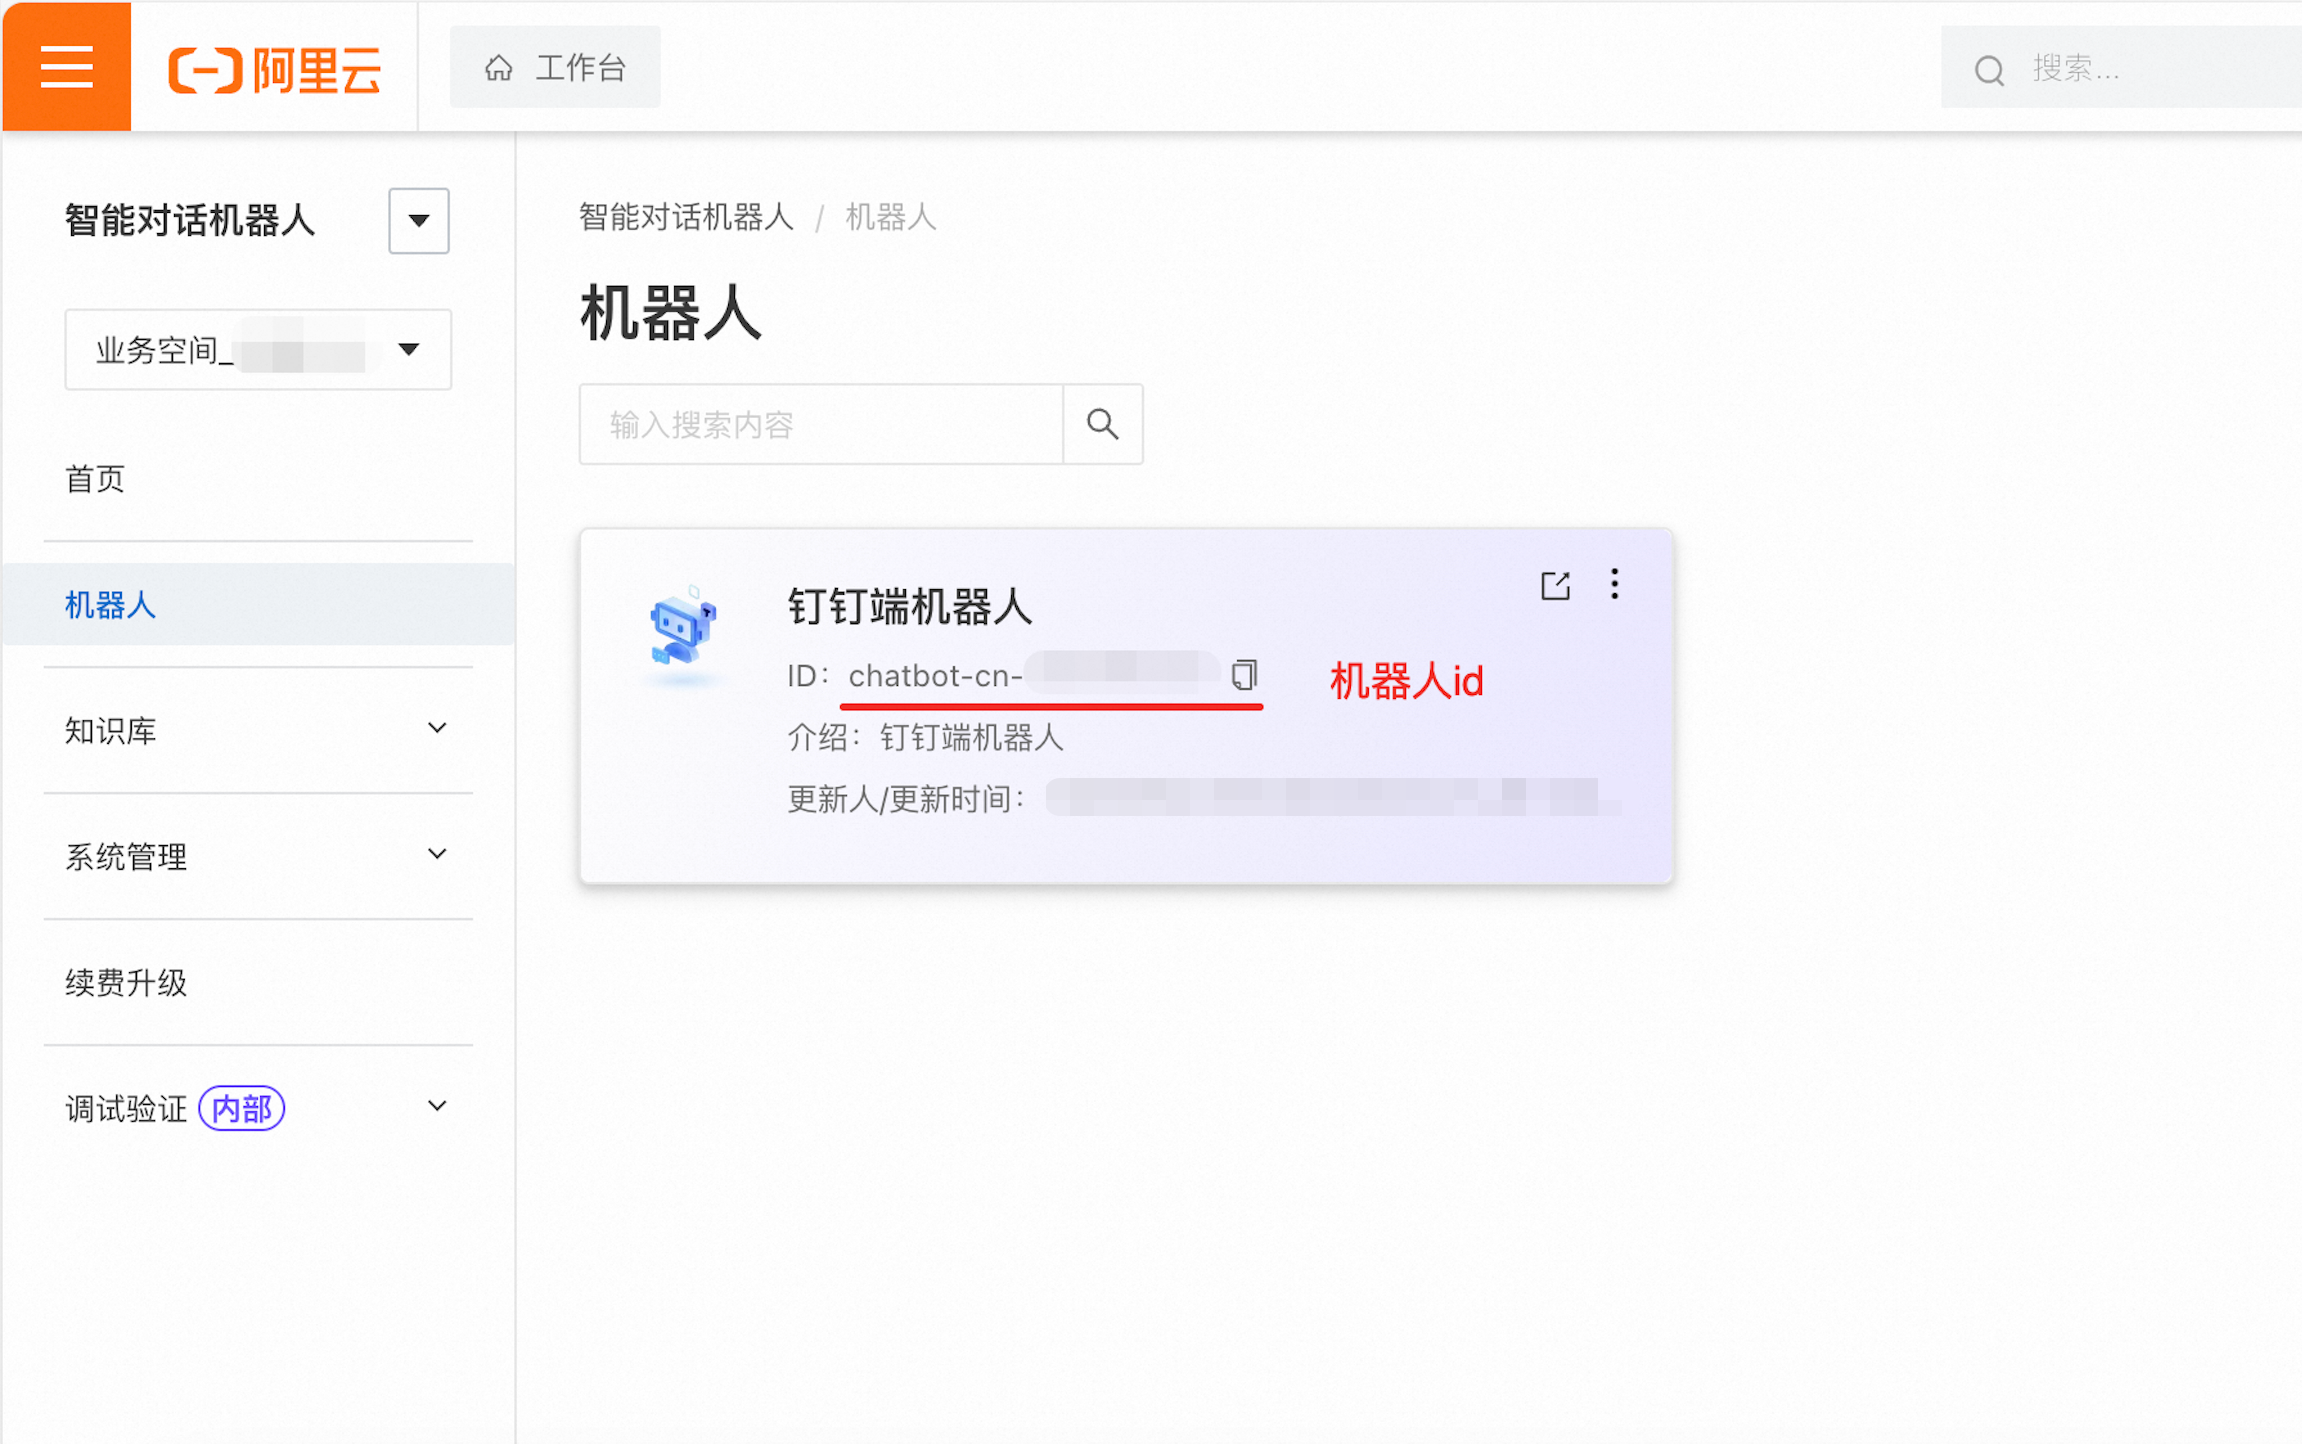Image resolution: width=2302 pixels, height=1444 pixels.
Task: Click the top search magnifier icon
Action: [x=1989, y=70]
